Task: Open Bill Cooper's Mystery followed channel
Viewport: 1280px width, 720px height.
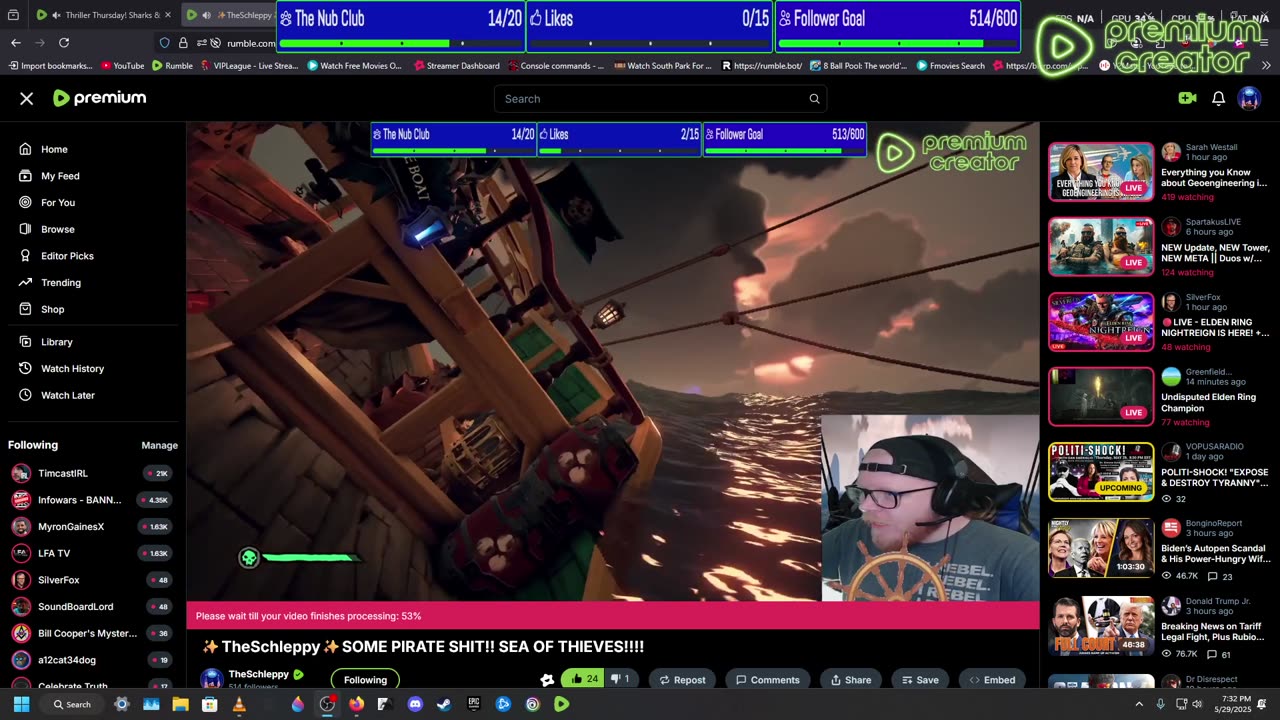Action: [x=93, y=633]
